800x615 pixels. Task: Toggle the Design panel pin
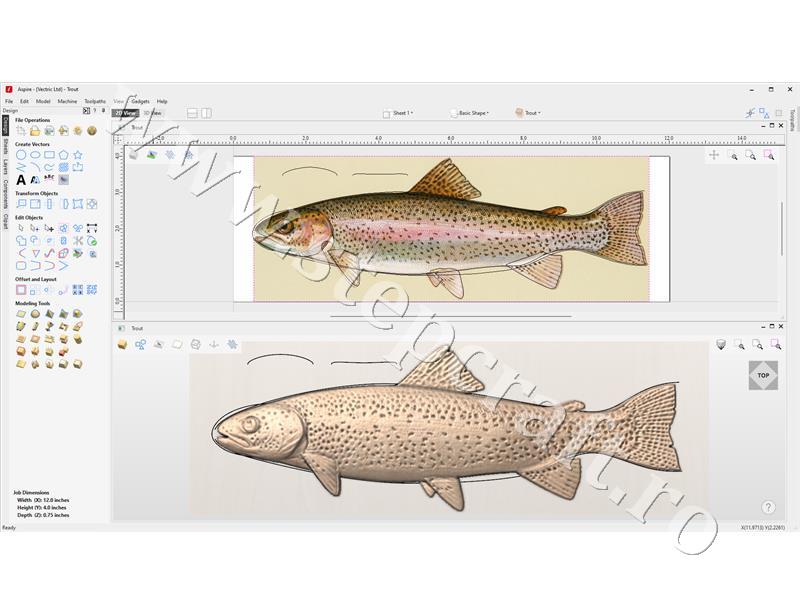(x=104, y=110)
